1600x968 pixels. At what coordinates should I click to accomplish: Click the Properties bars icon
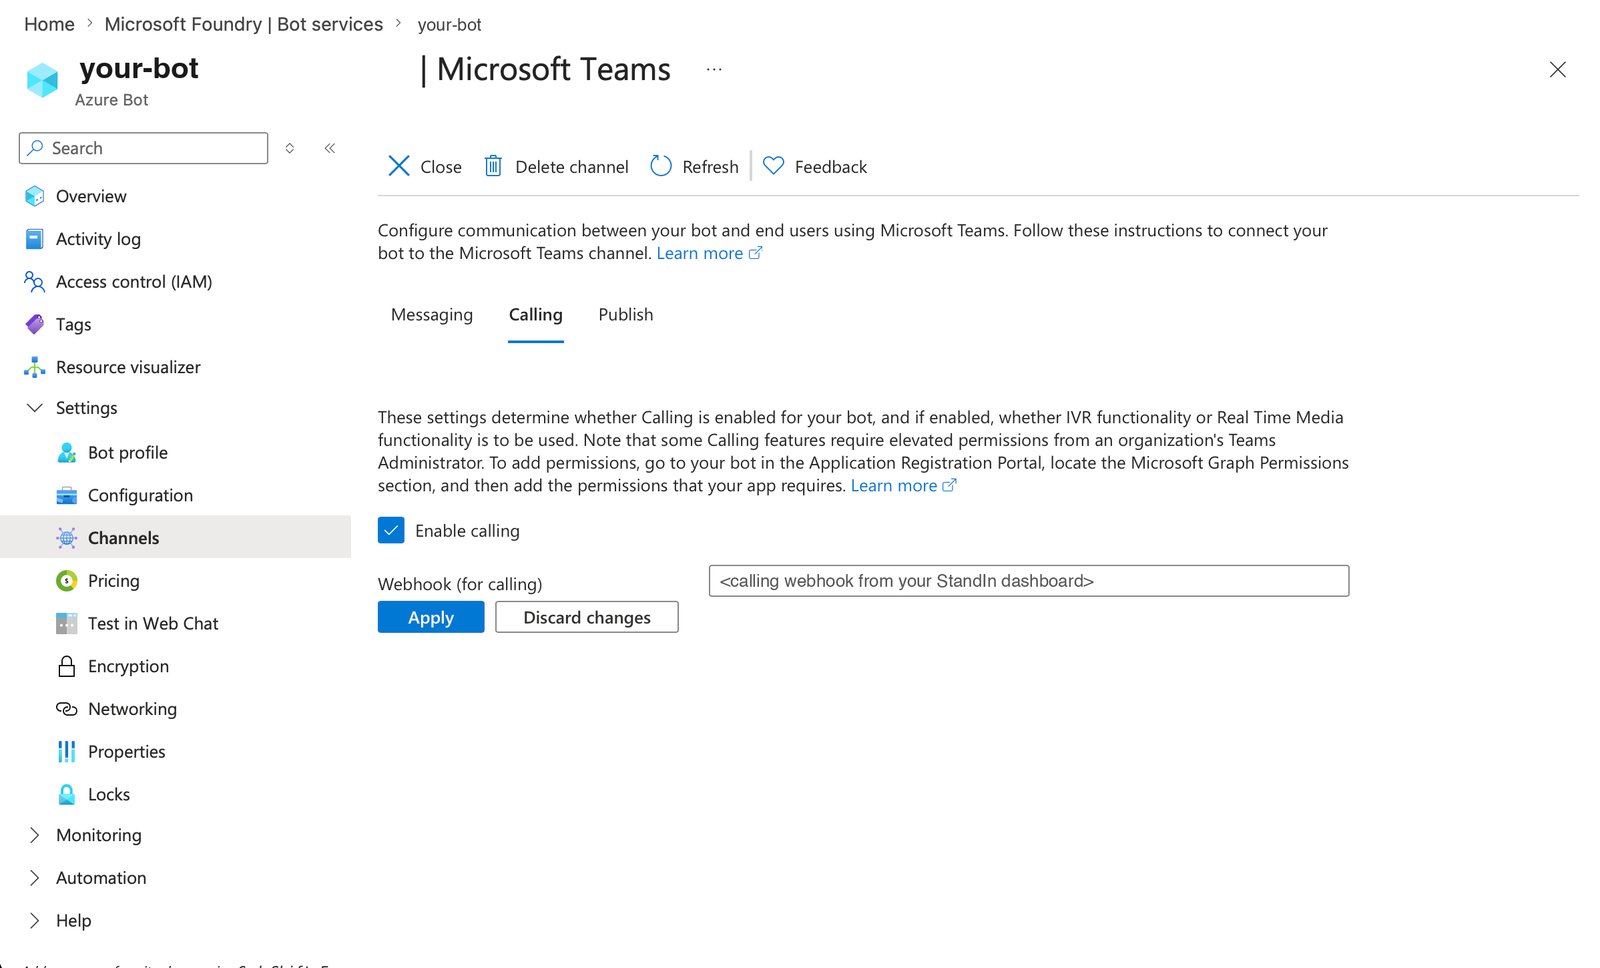(x=67, y=752)
